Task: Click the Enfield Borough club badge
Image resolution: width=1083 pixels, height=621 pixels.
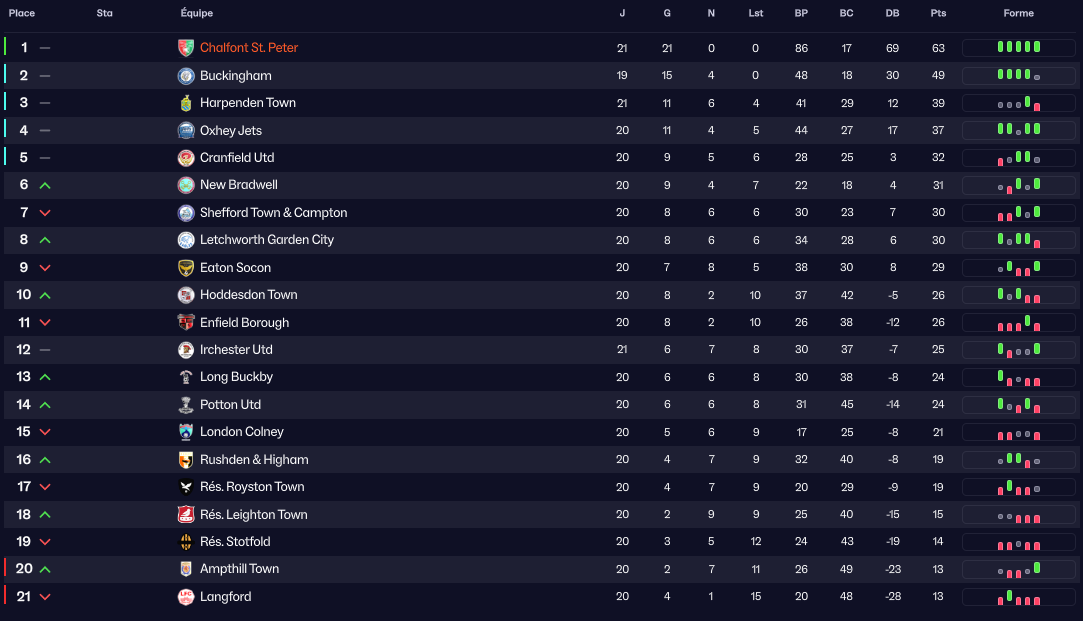Action: point(185,322)
